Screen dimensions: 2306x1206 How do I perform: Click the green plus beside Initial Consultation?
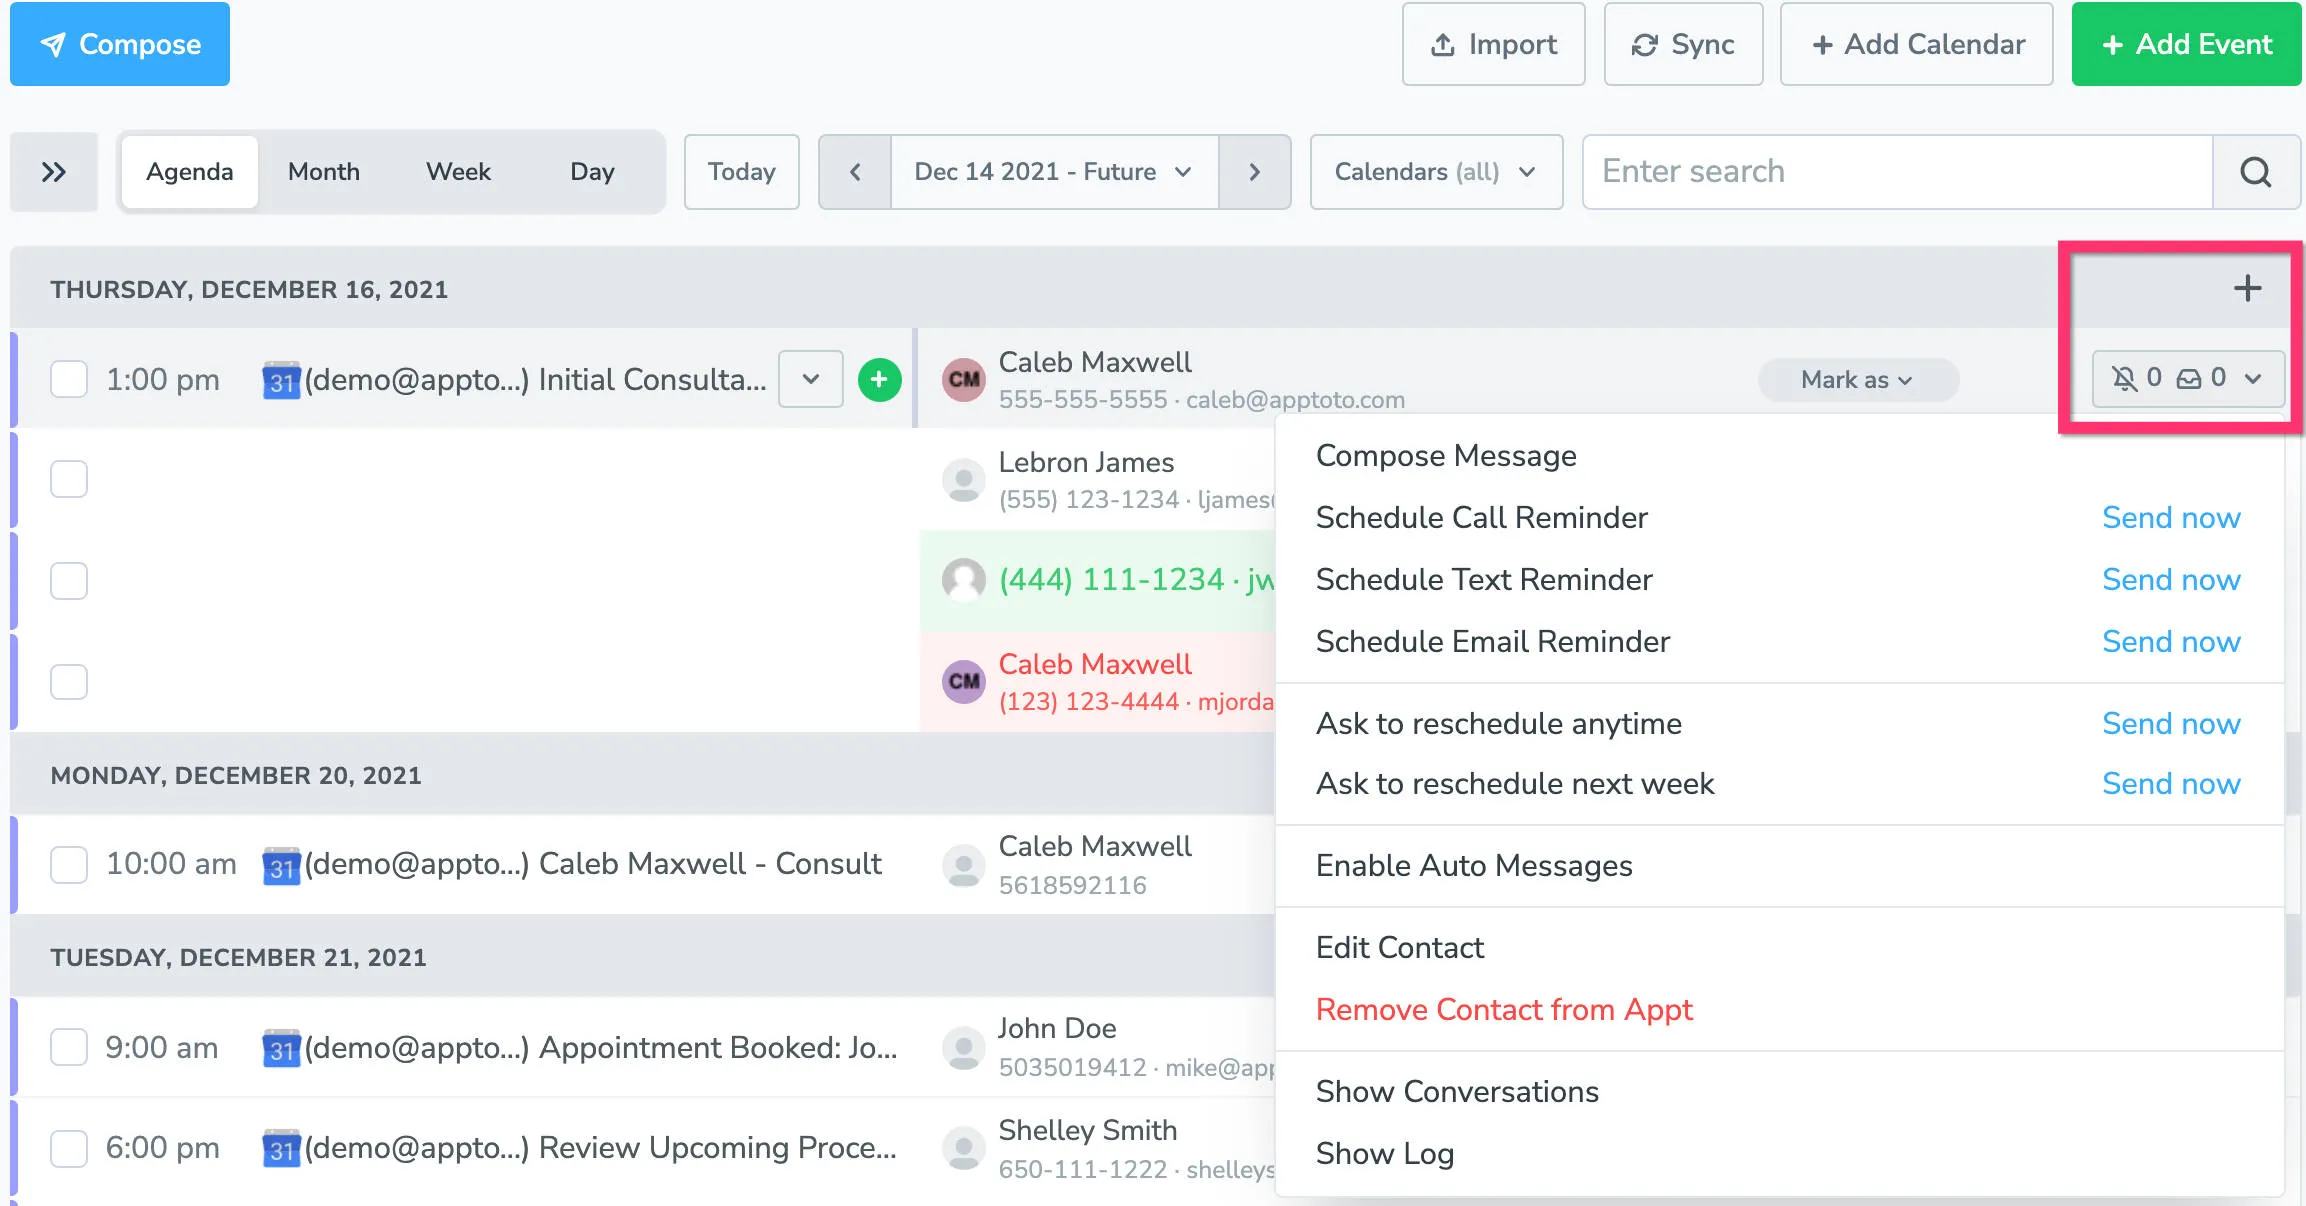click(x=879, y=379)
